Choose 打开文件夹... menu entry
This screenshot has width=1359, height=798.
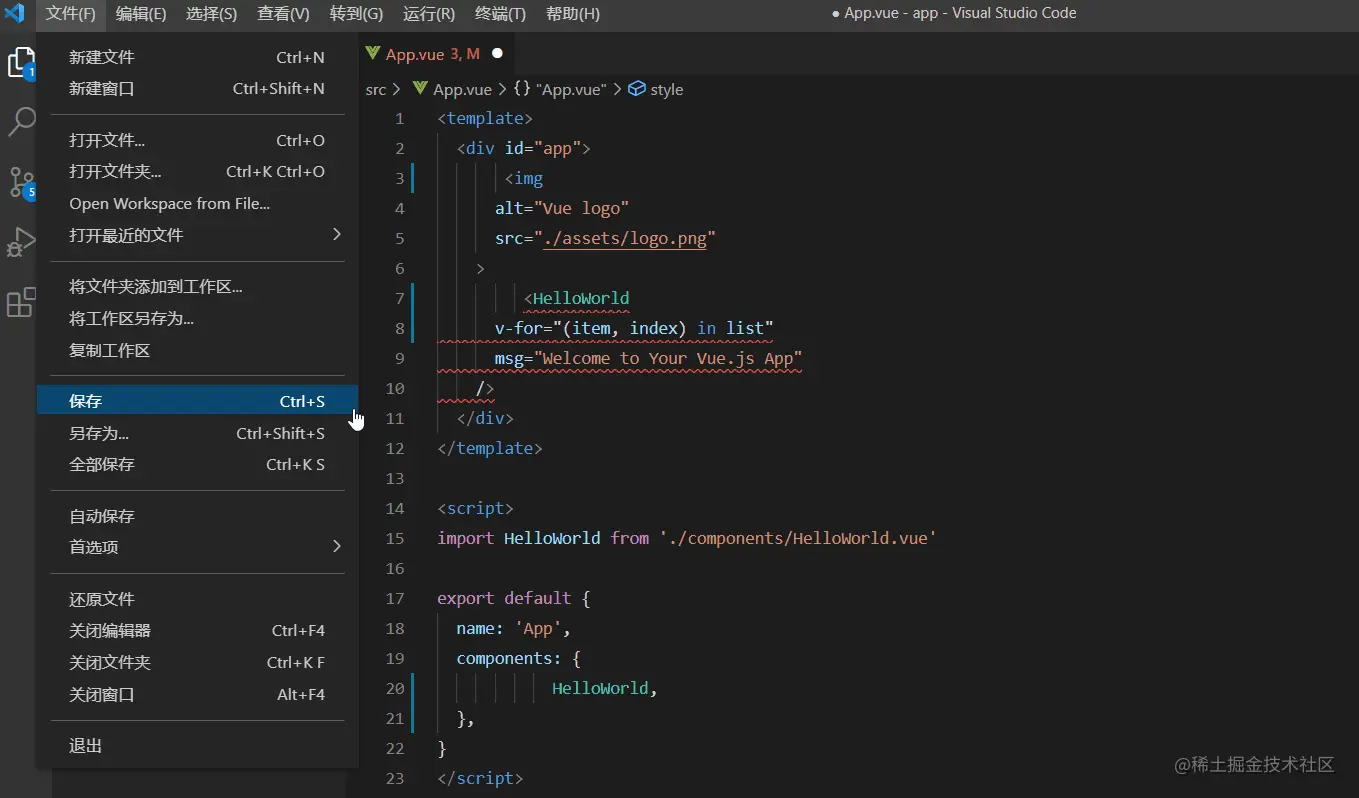[x=197, y=172]
